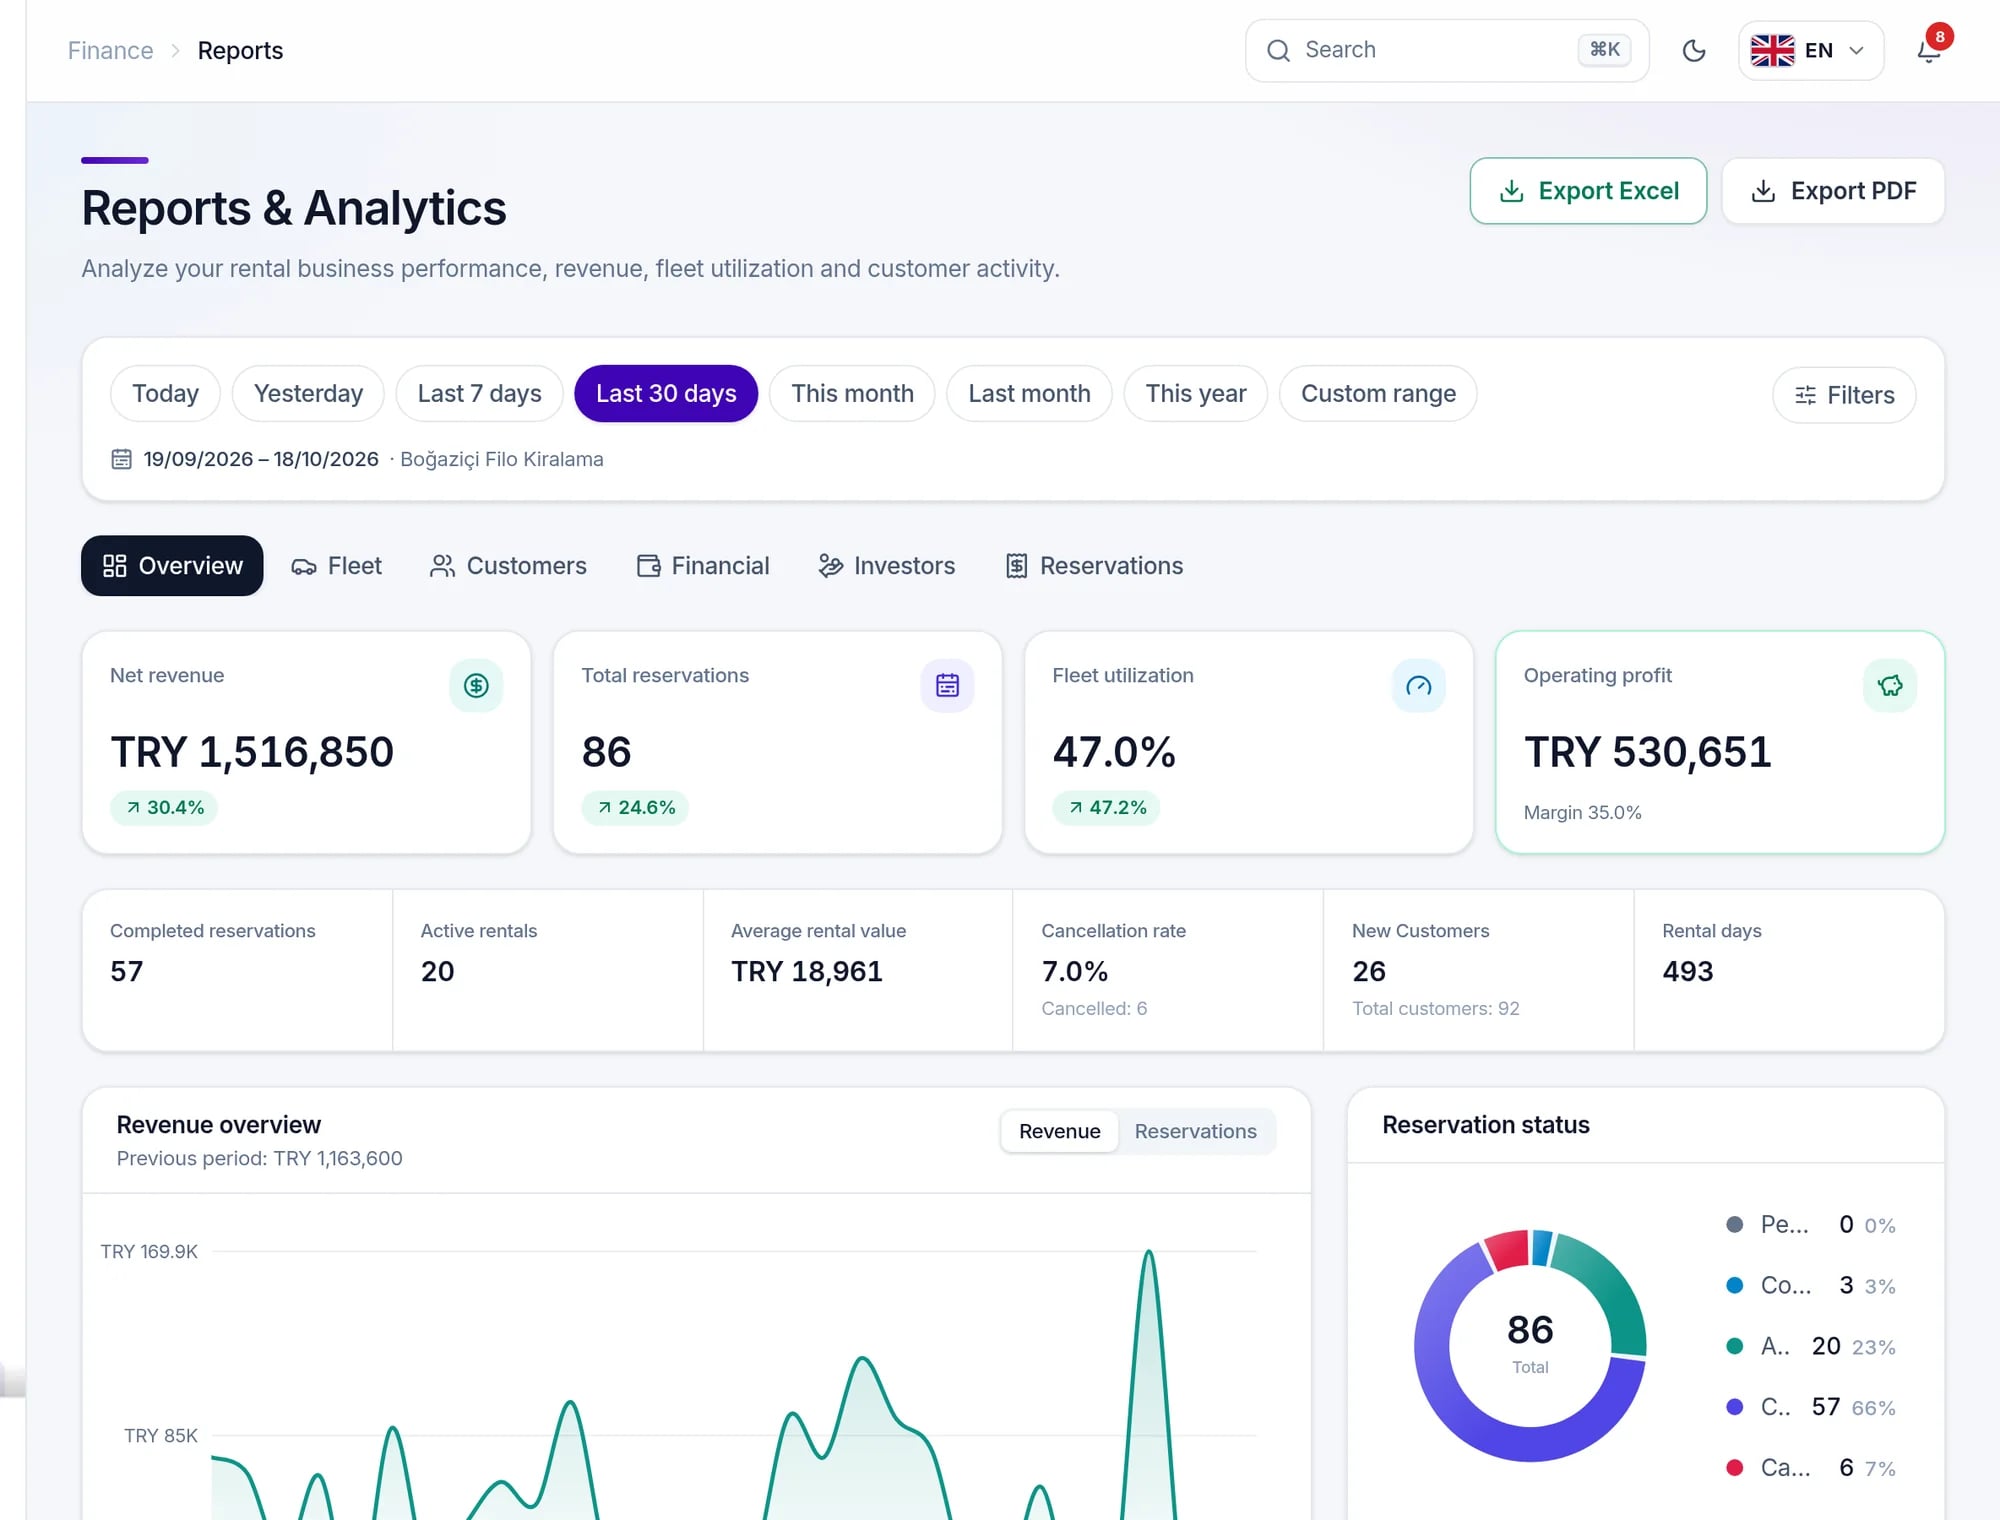Click the UK flag language icon
The image size is (2000, 1520).
1772,50
